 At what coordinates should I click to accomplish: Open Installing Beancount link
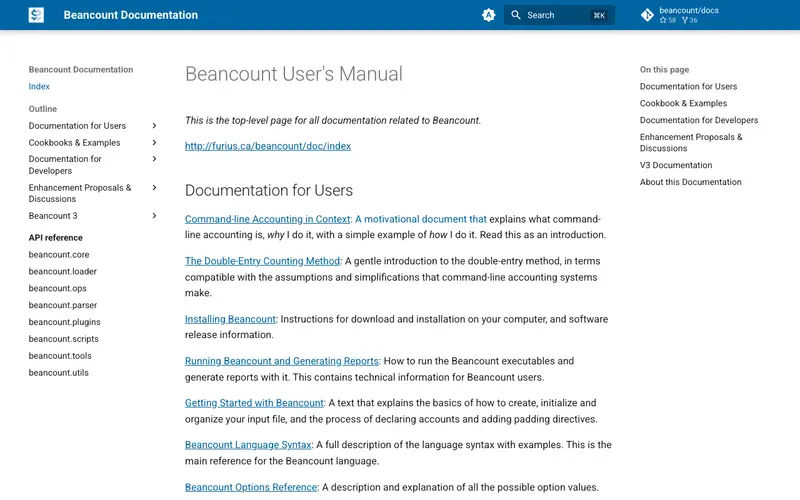tap(230, 319)
